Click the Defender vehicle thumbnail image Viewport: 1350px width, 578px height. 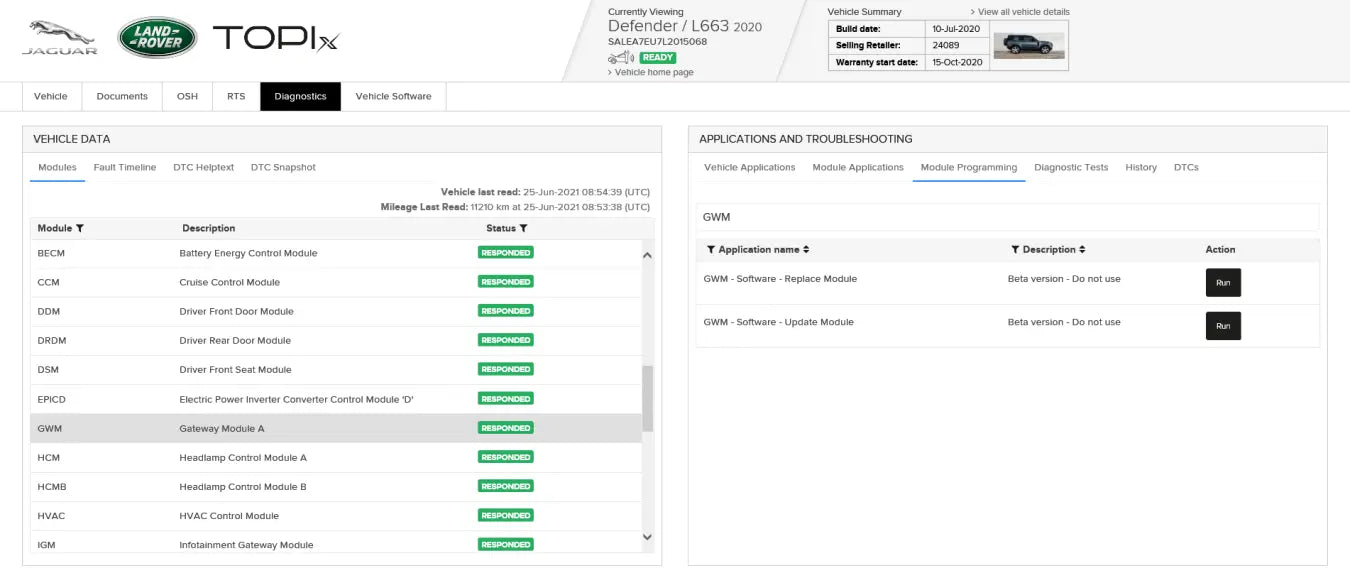(x=1029, y=45)
